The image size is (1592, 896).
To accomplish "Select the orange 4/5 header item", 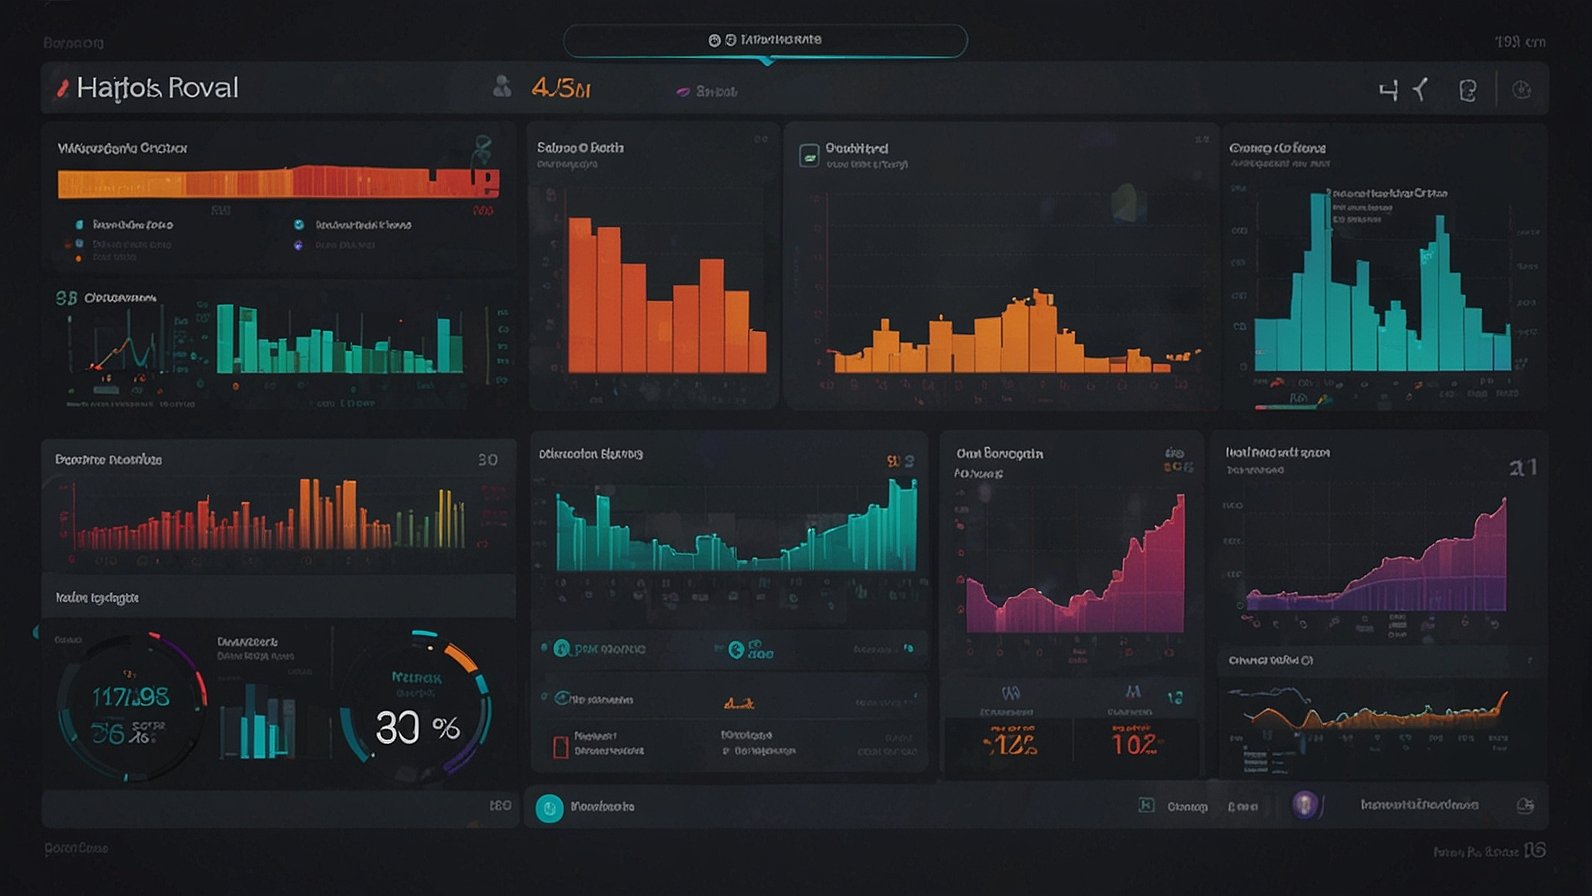I will [x=561, y=88].
